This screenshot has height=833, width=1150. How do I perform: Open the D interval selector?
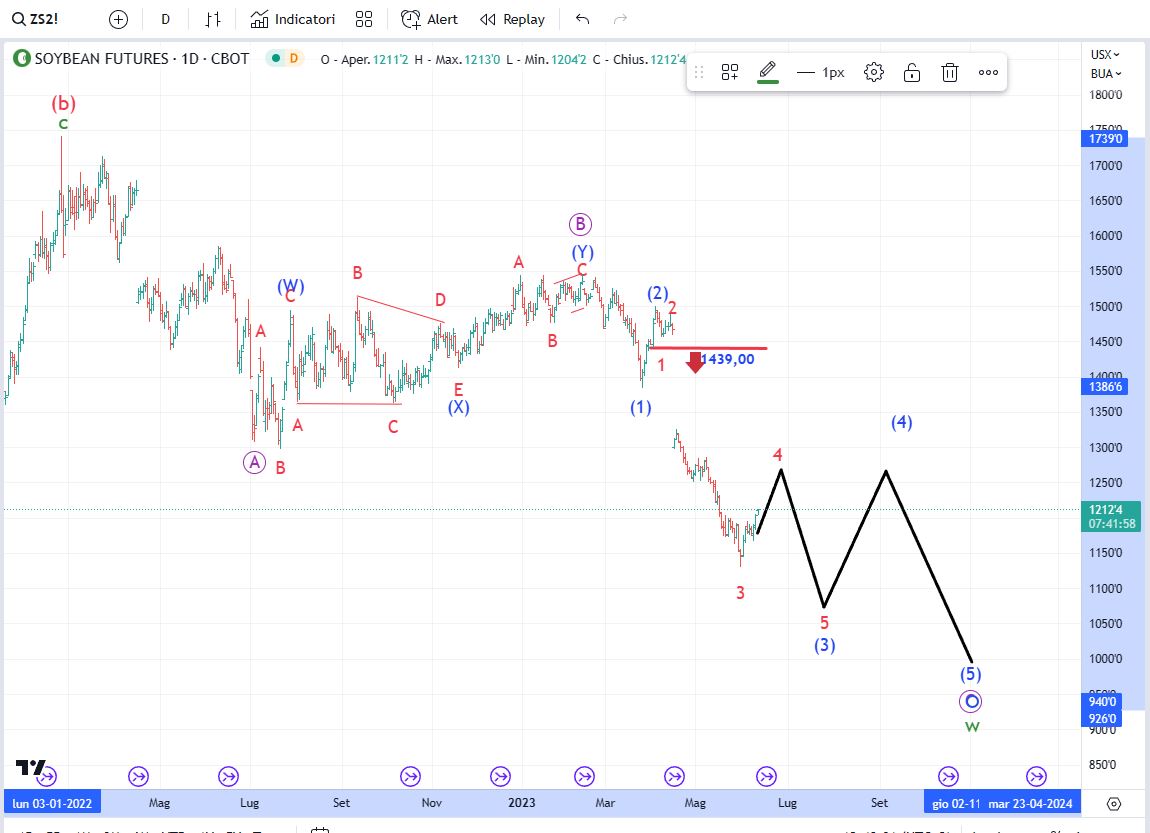(166, 20)
